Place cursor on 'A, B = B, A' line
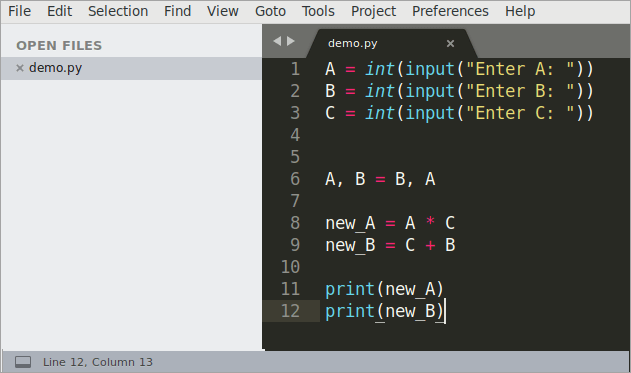 pyautogui.click(x=380, y=179)
